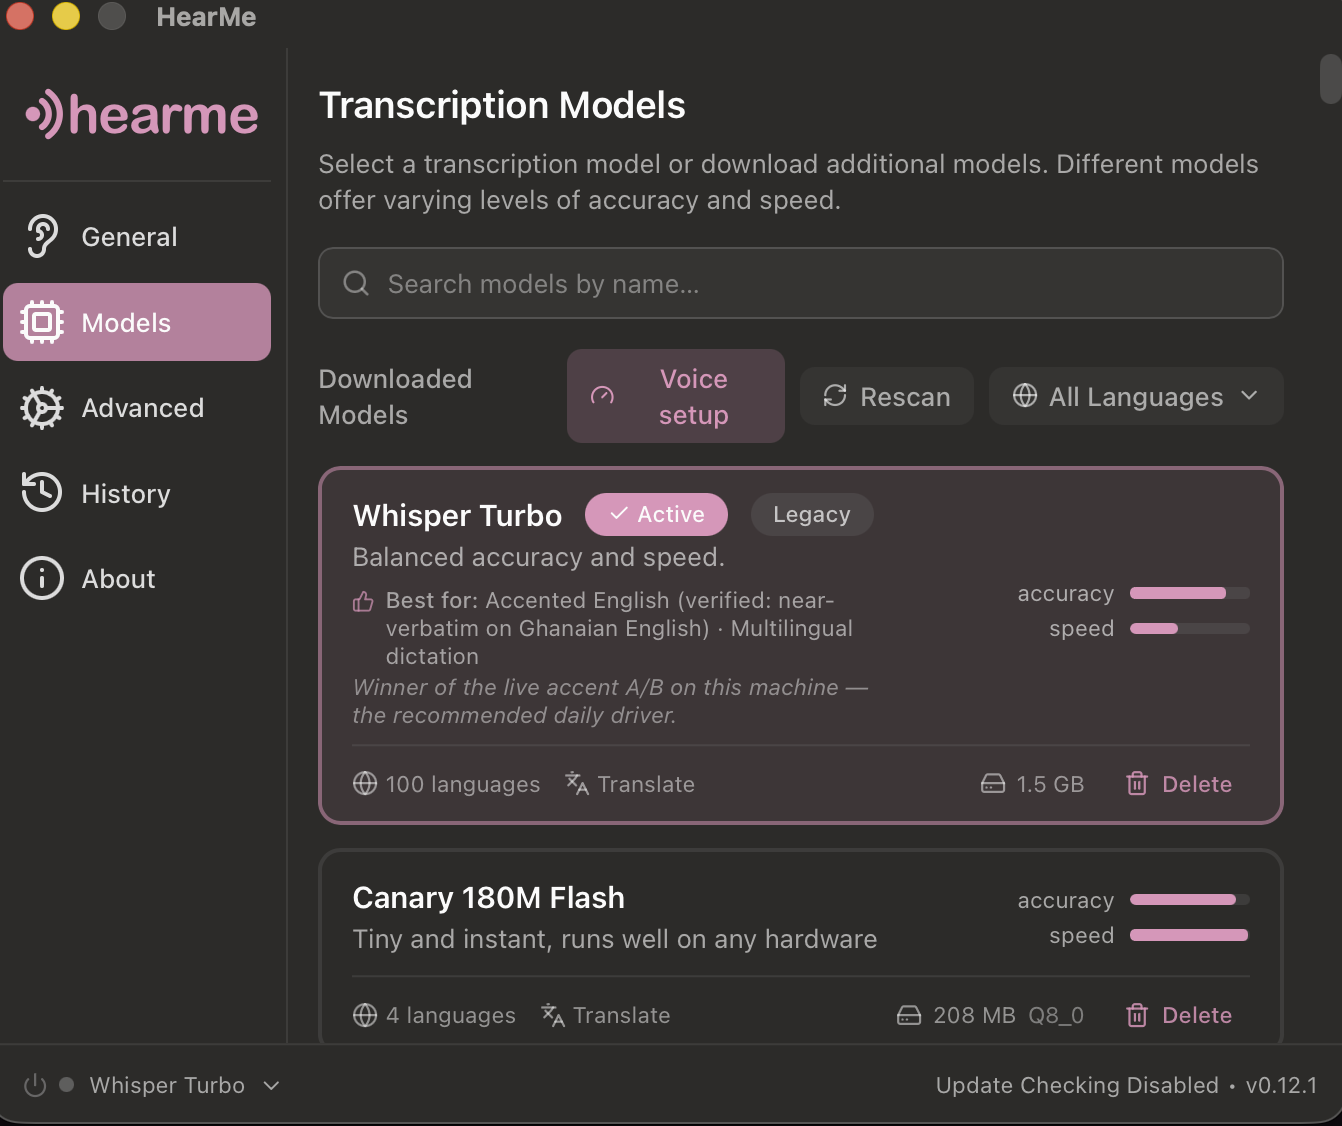Go to the Advanced section

pyautogui.click(x=137, y=408)
